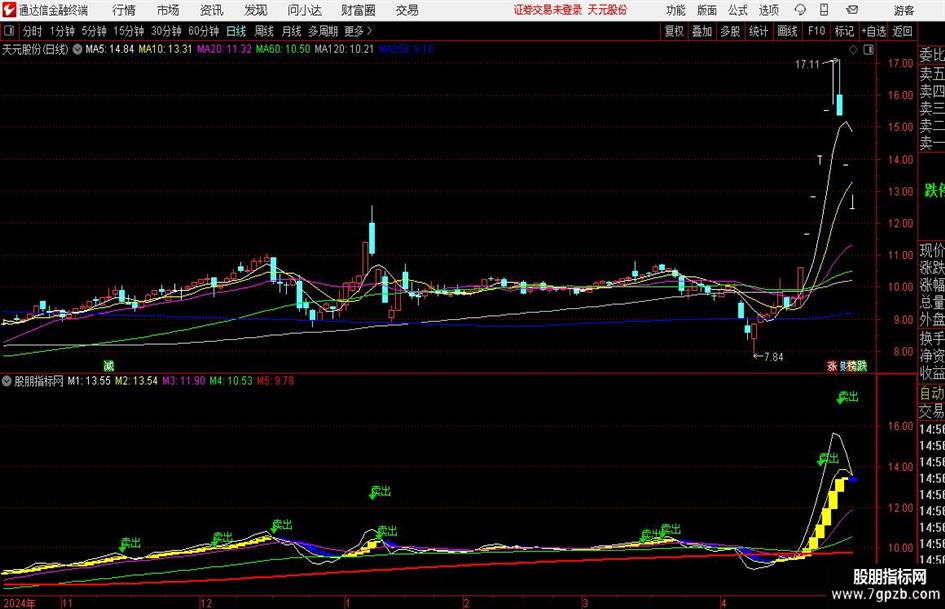Select the 日线 daily period tab
Image resolution: width=945 pixels, height=609 pixels.
coord(236,31)
